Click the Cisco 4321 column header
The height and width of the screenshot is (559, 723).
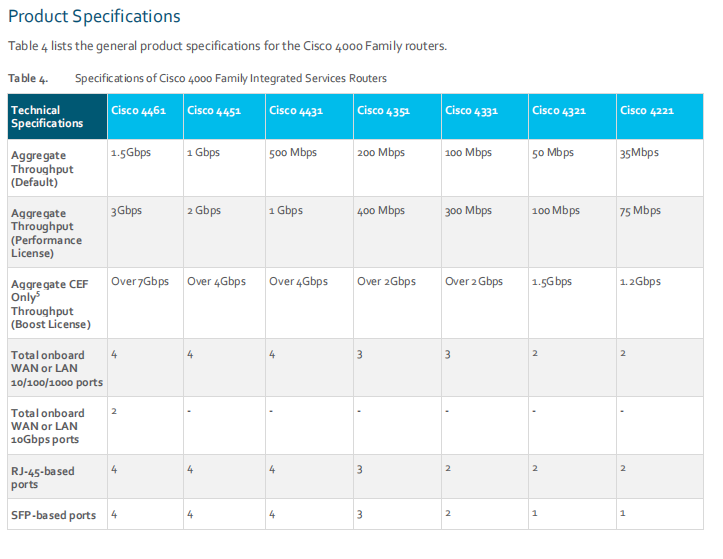pos(559,110)
